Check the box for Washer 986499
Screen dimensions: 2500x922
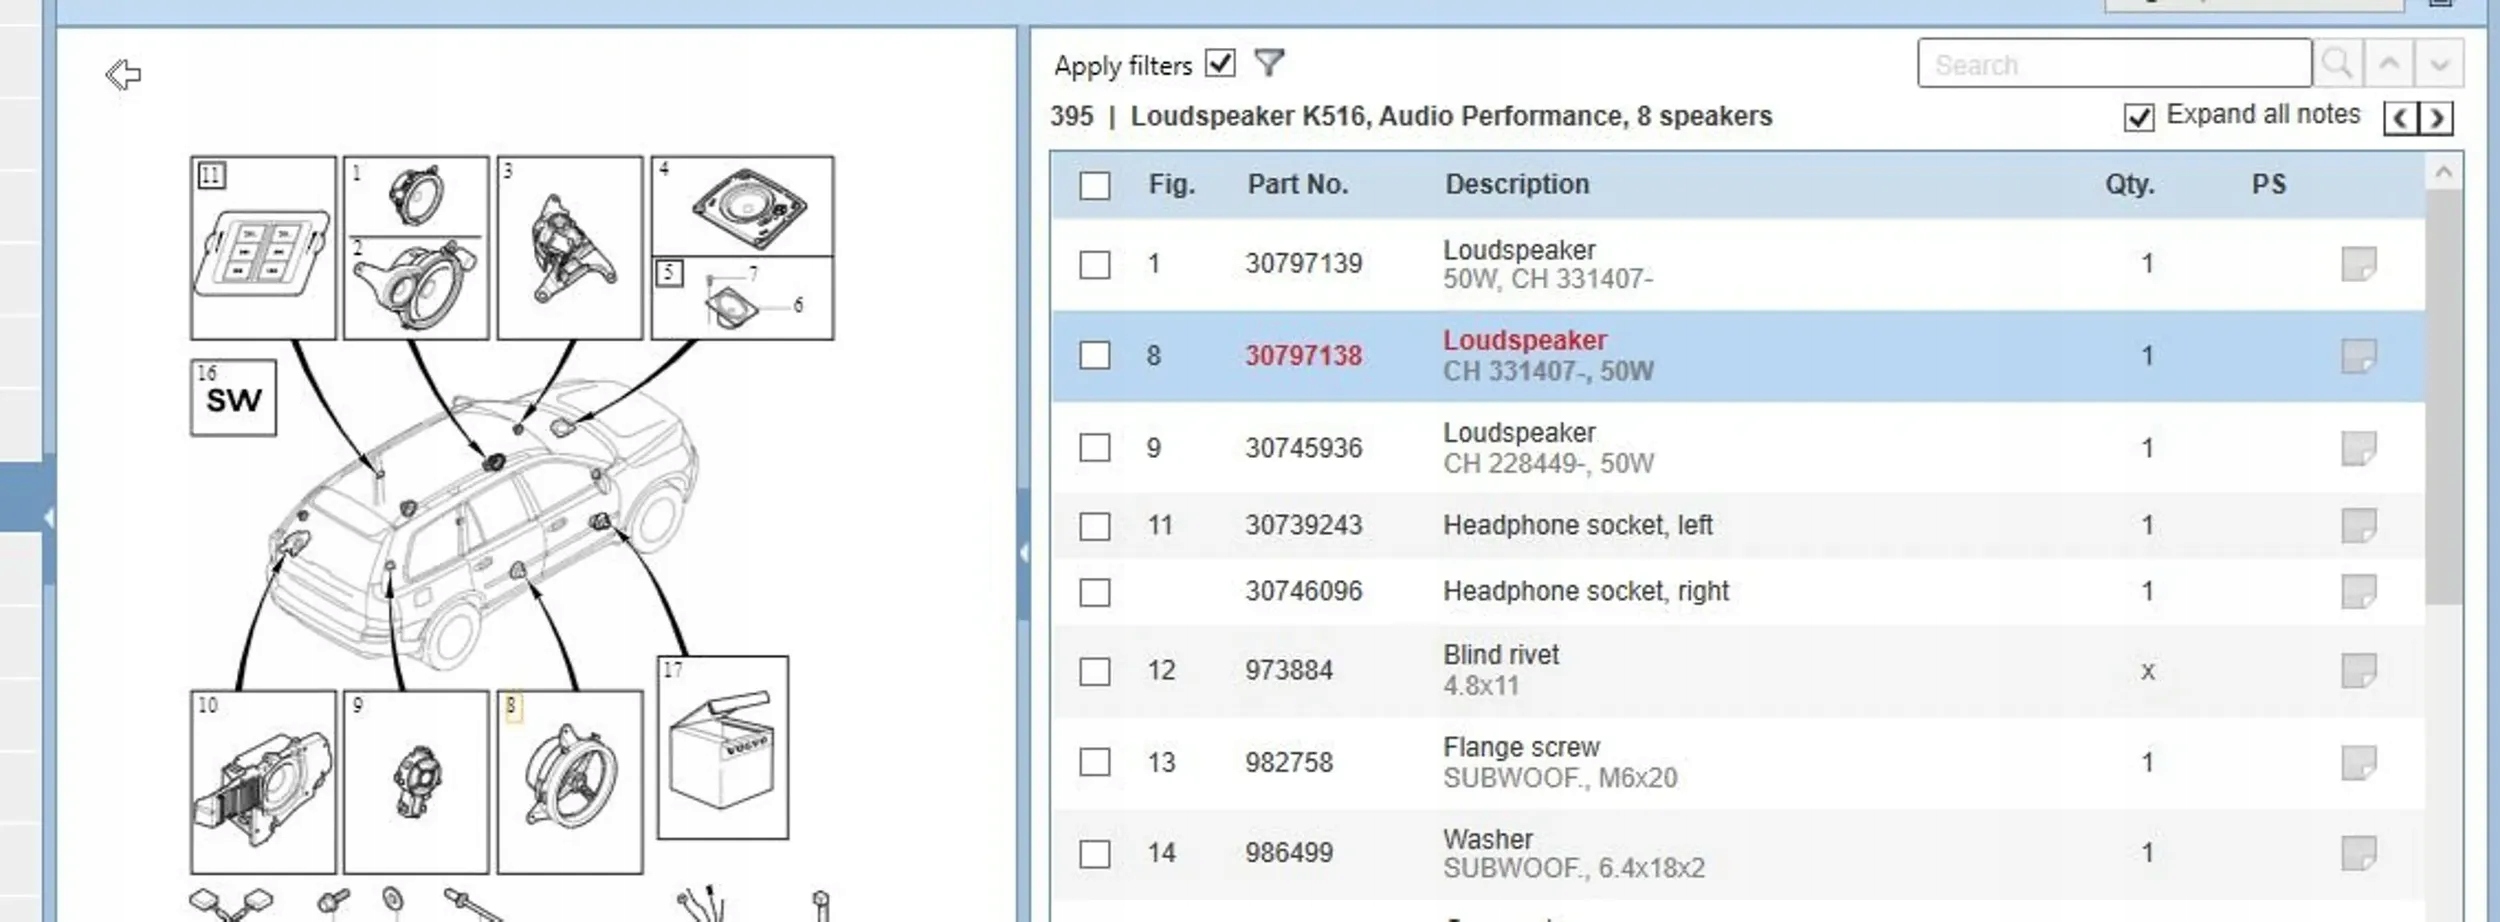tap(1095, 854)
